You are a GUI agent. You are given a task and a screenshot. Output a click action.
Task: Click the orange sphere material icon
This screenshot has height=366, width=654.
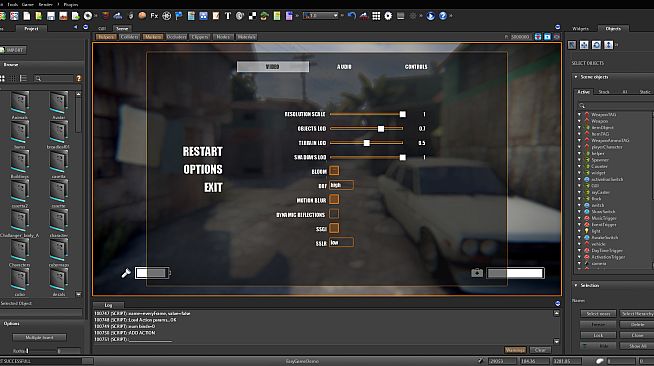[x=142, y=16]
